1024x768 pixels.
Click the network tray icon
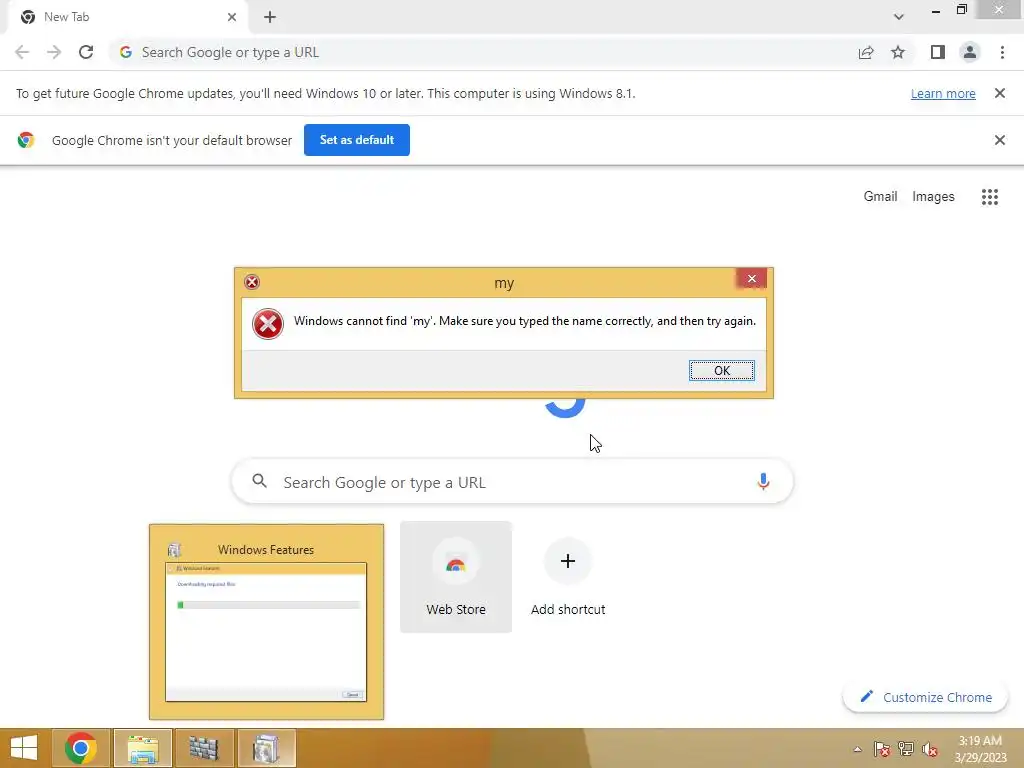pos(906,749)
